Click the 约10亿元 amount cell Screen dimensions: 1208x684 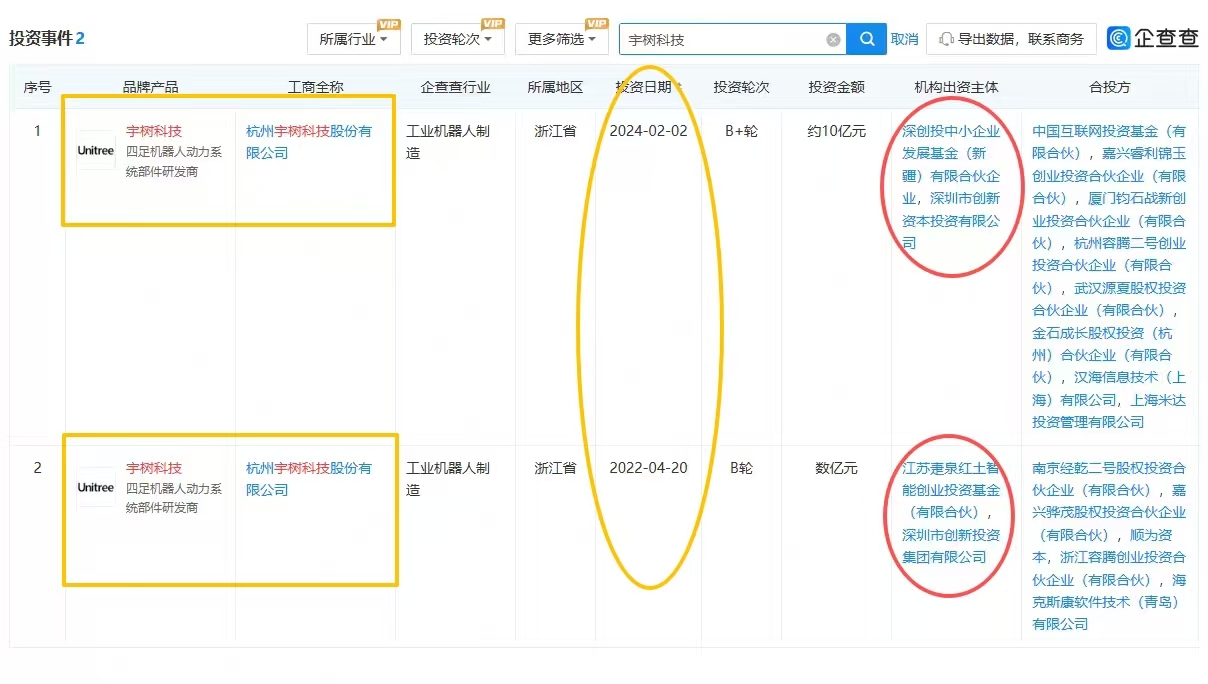(837, 131)
